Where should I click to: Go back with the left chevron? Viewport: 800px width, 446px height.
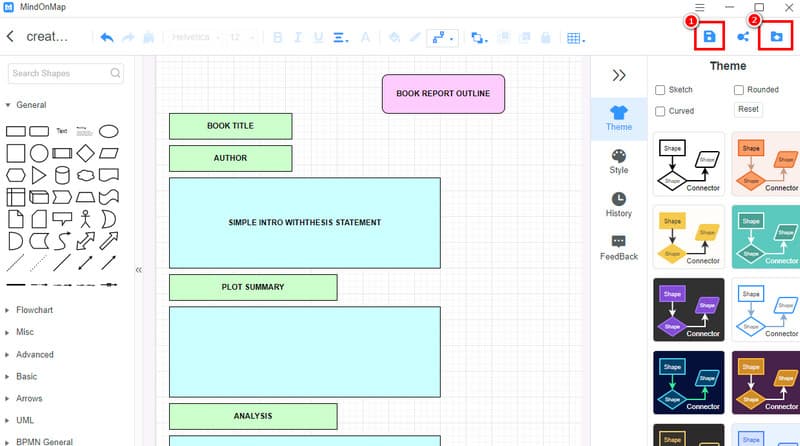tap(10, 37)
